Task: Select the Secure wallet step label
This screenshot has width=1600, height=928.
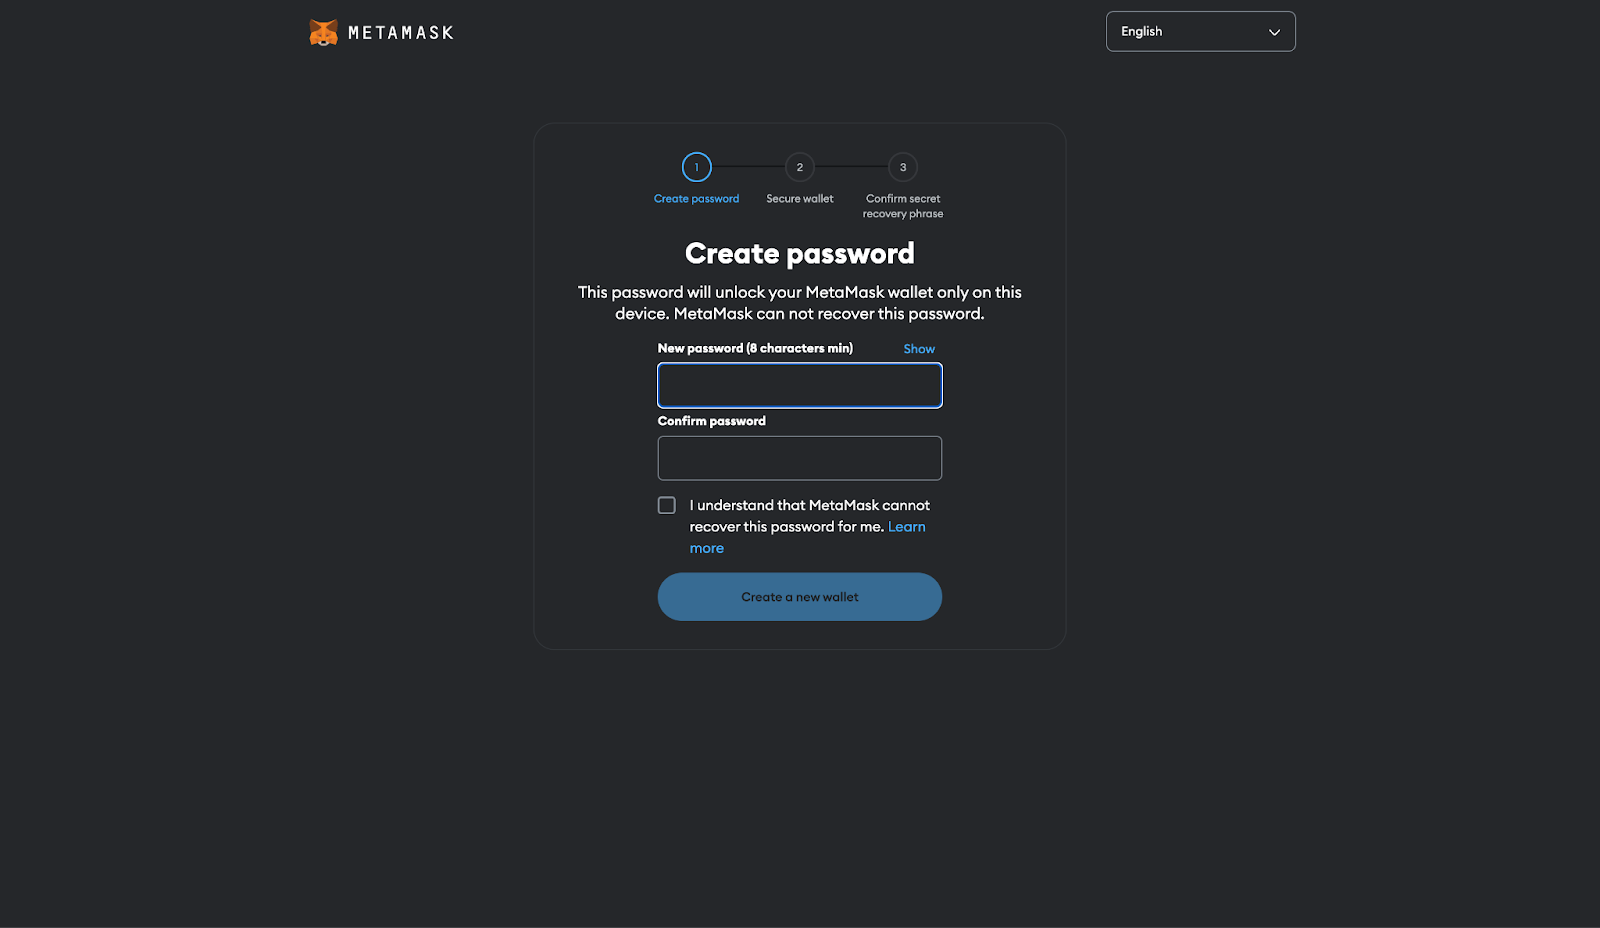Action: [x=799, y=198]
